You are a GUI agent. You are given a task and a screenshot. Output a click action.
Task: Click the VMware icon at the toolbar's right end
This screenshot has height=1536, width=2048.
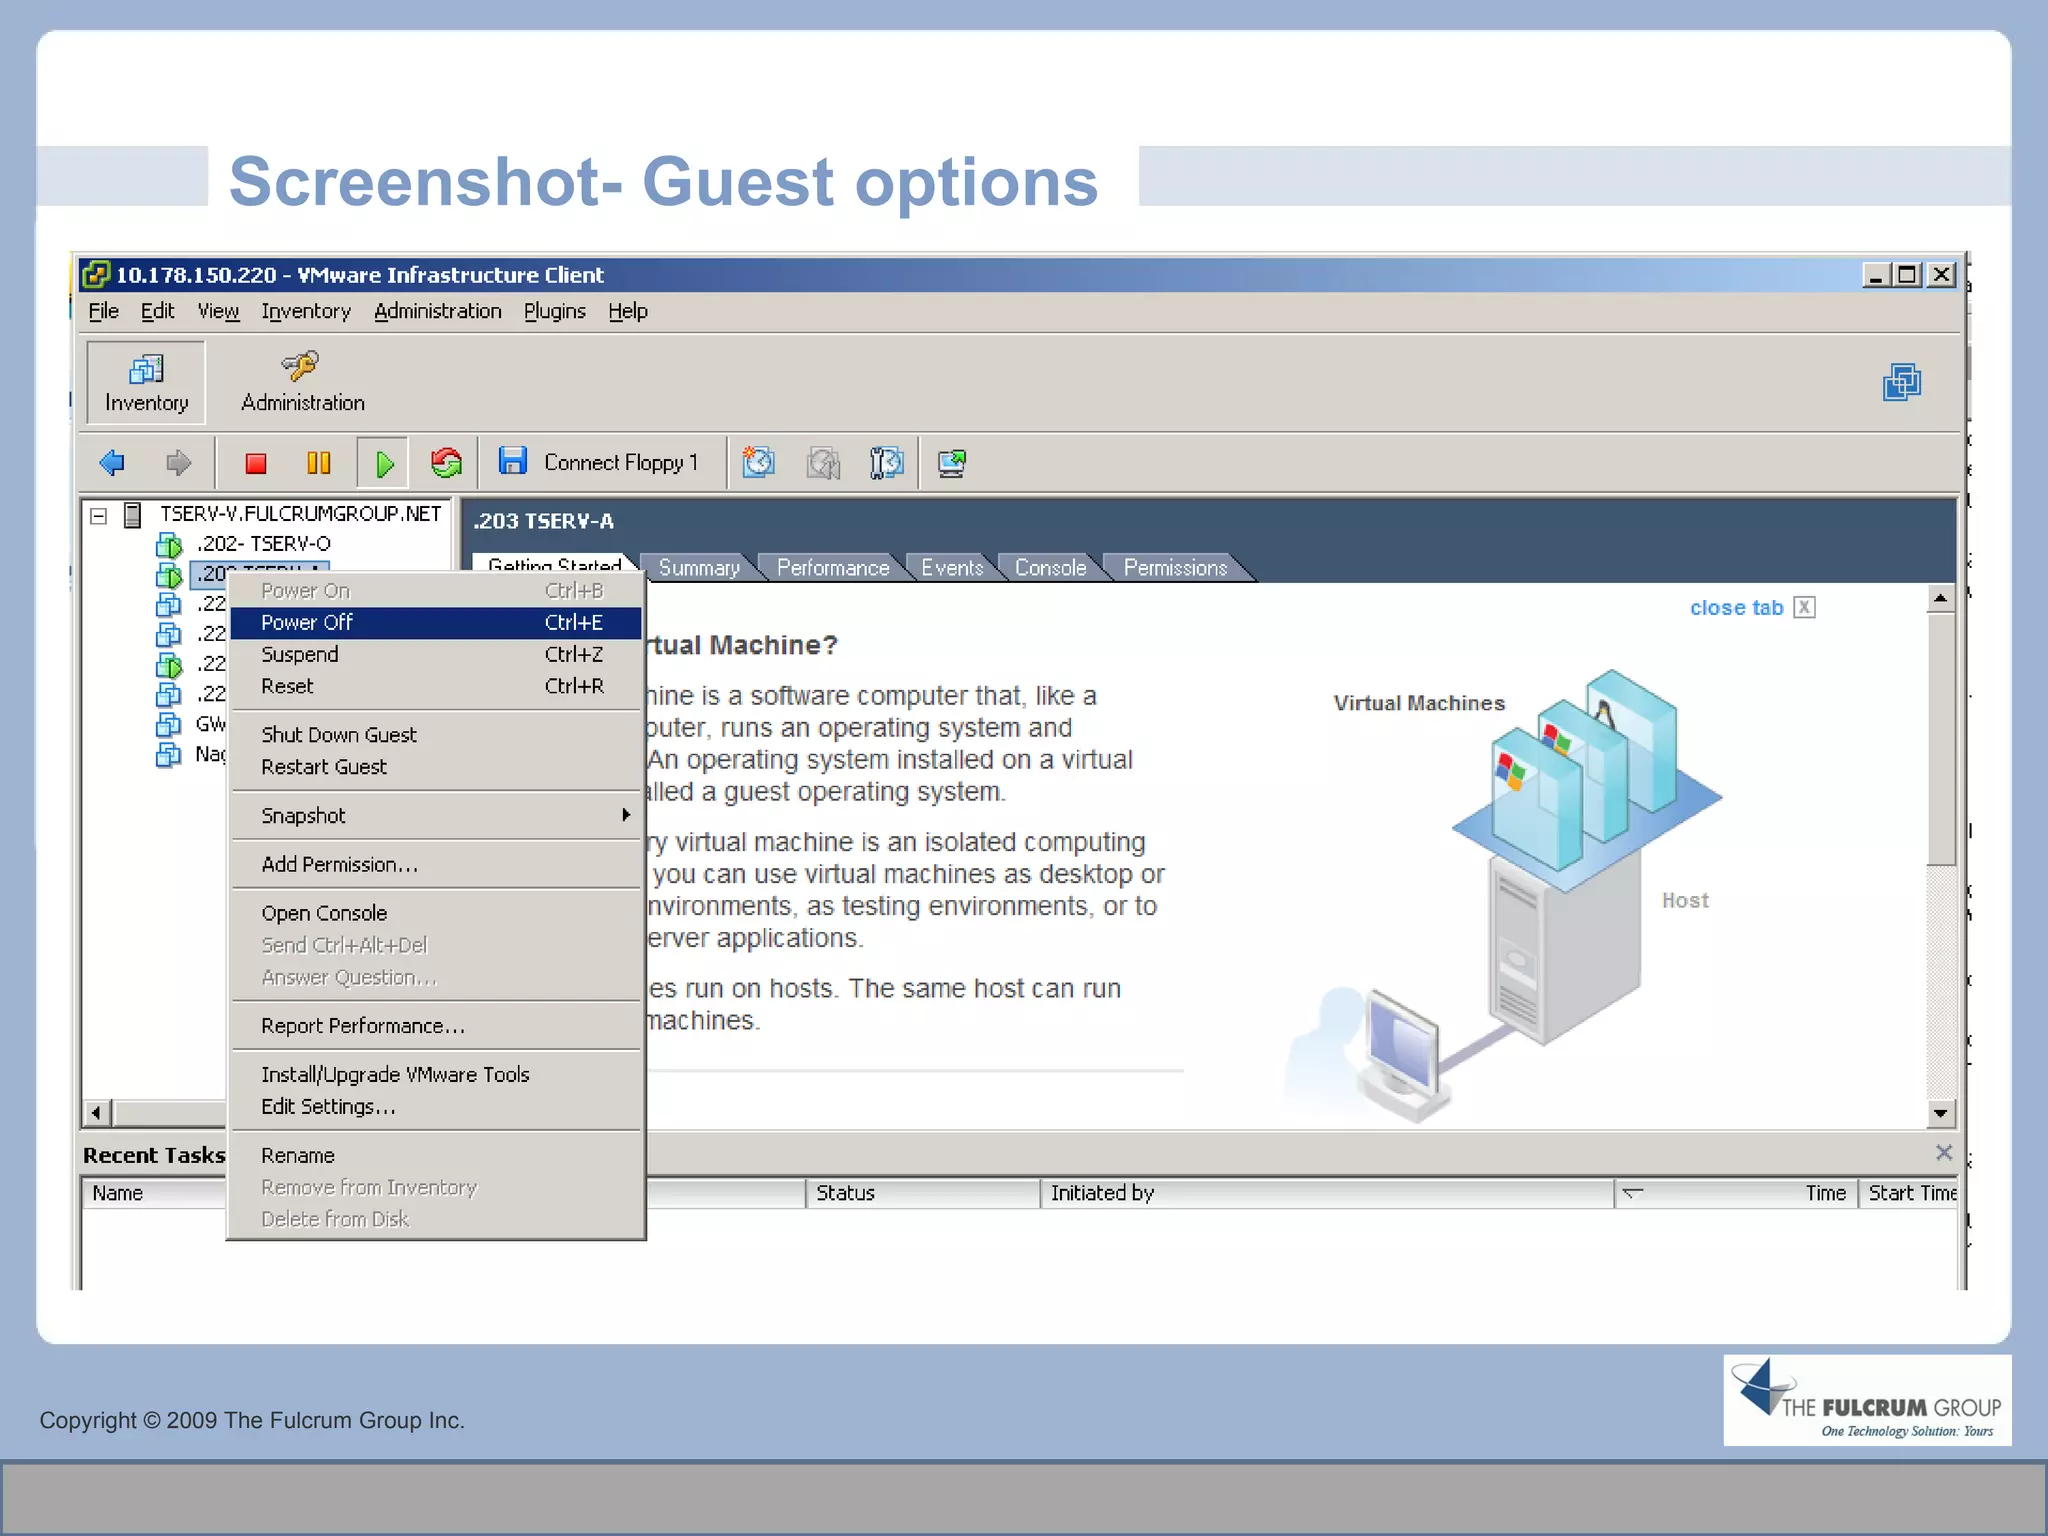tap(1902, 382)
